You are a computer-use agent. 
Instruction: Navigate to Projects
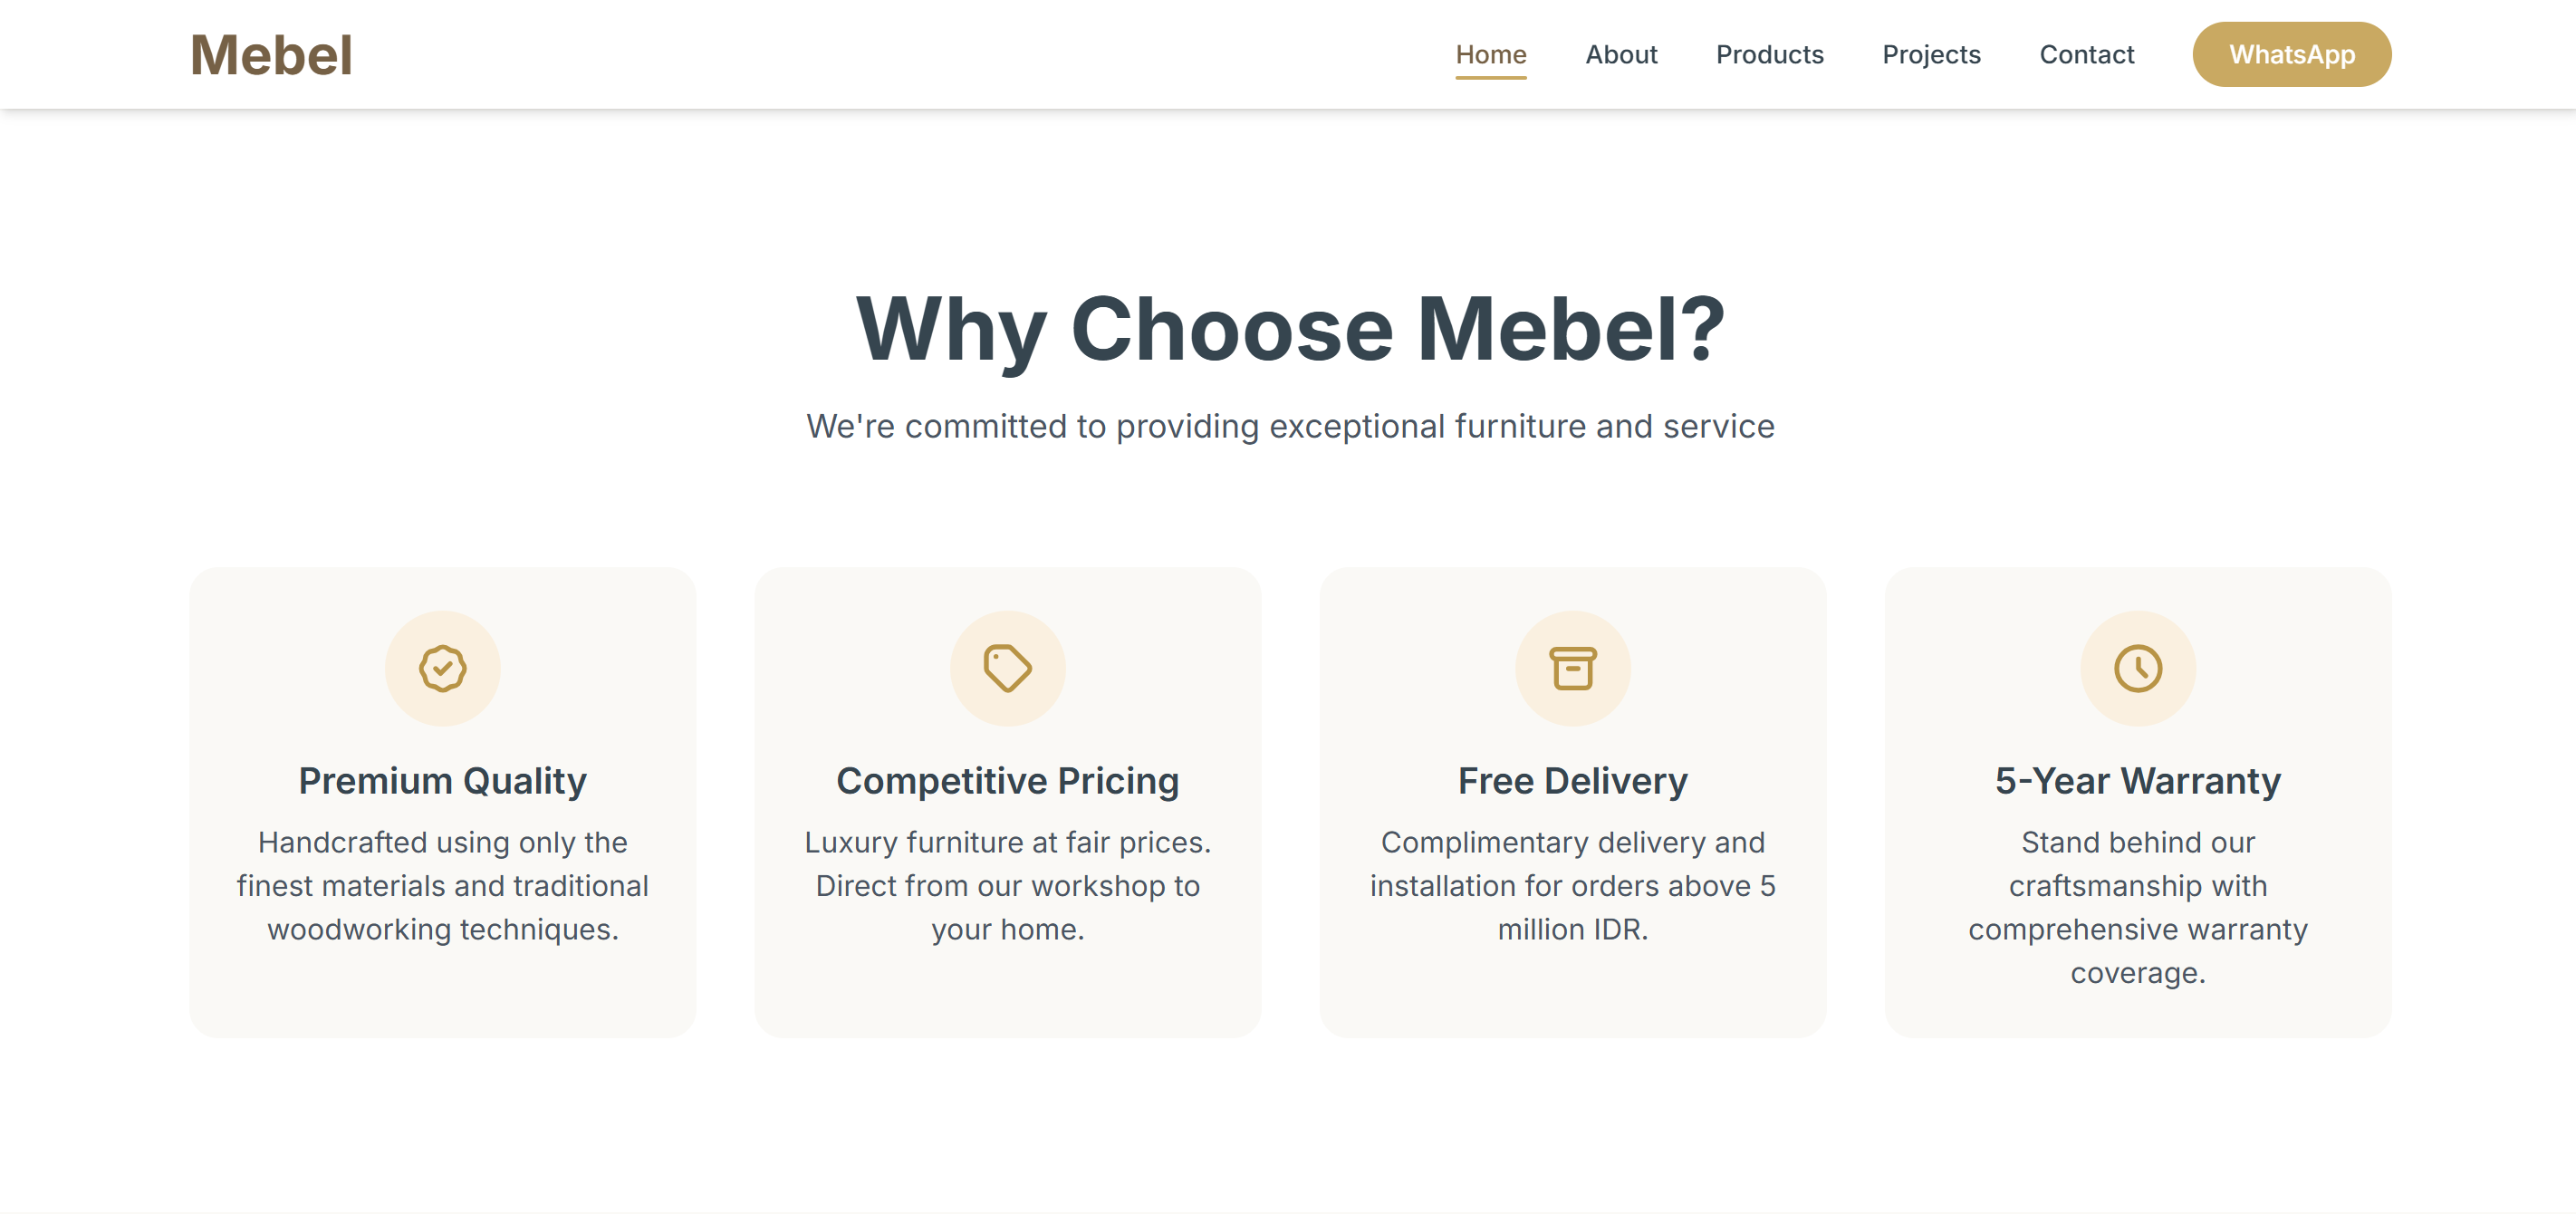click(1931, 55)
